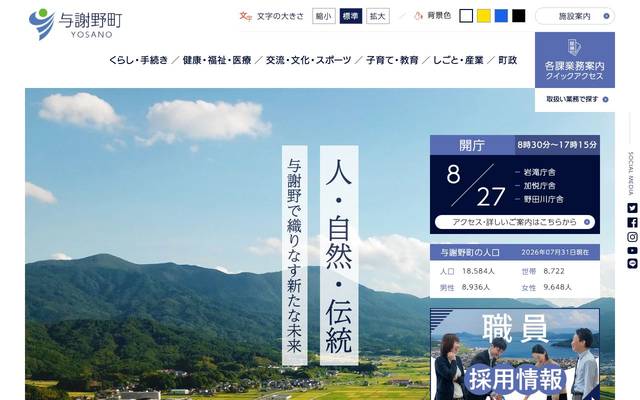
Task: Open the 健康・福祉・医療 menu
Action: coord(217,60)
